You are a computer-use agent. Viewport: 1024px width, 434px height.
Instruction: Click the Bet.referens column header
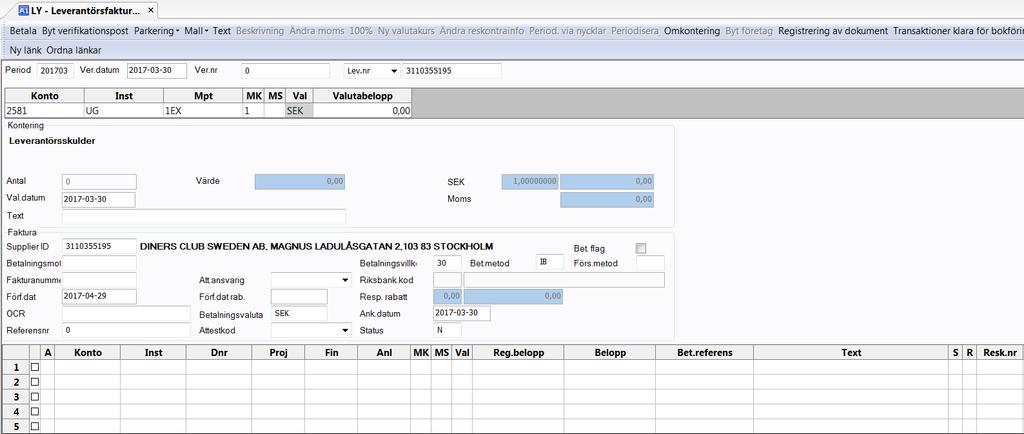point(705,352)
